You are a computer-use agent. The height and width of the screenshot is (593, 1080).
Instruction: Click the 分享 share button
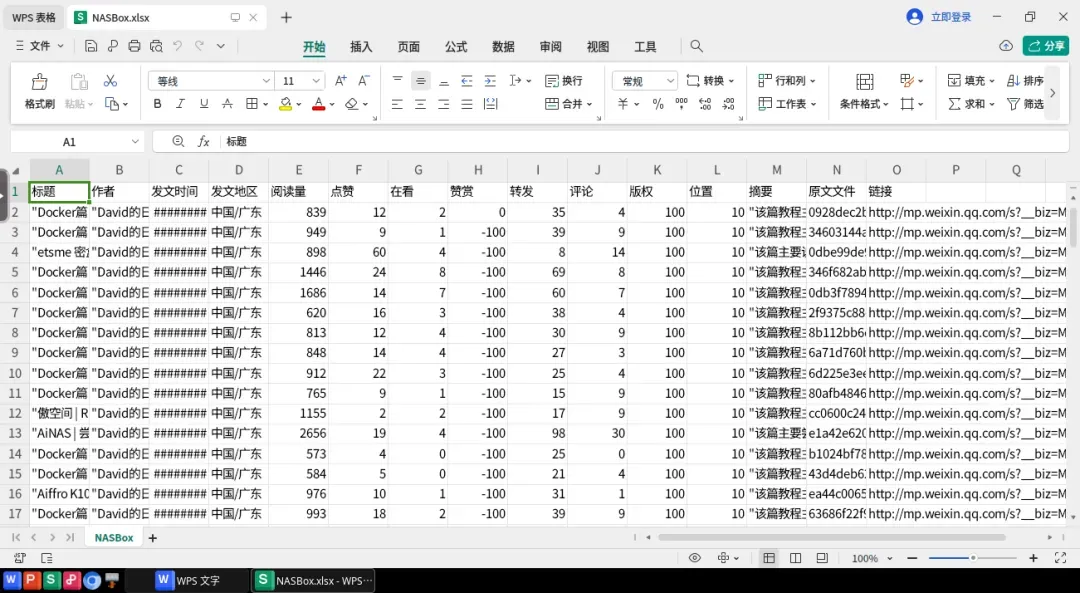(1046, 46)
